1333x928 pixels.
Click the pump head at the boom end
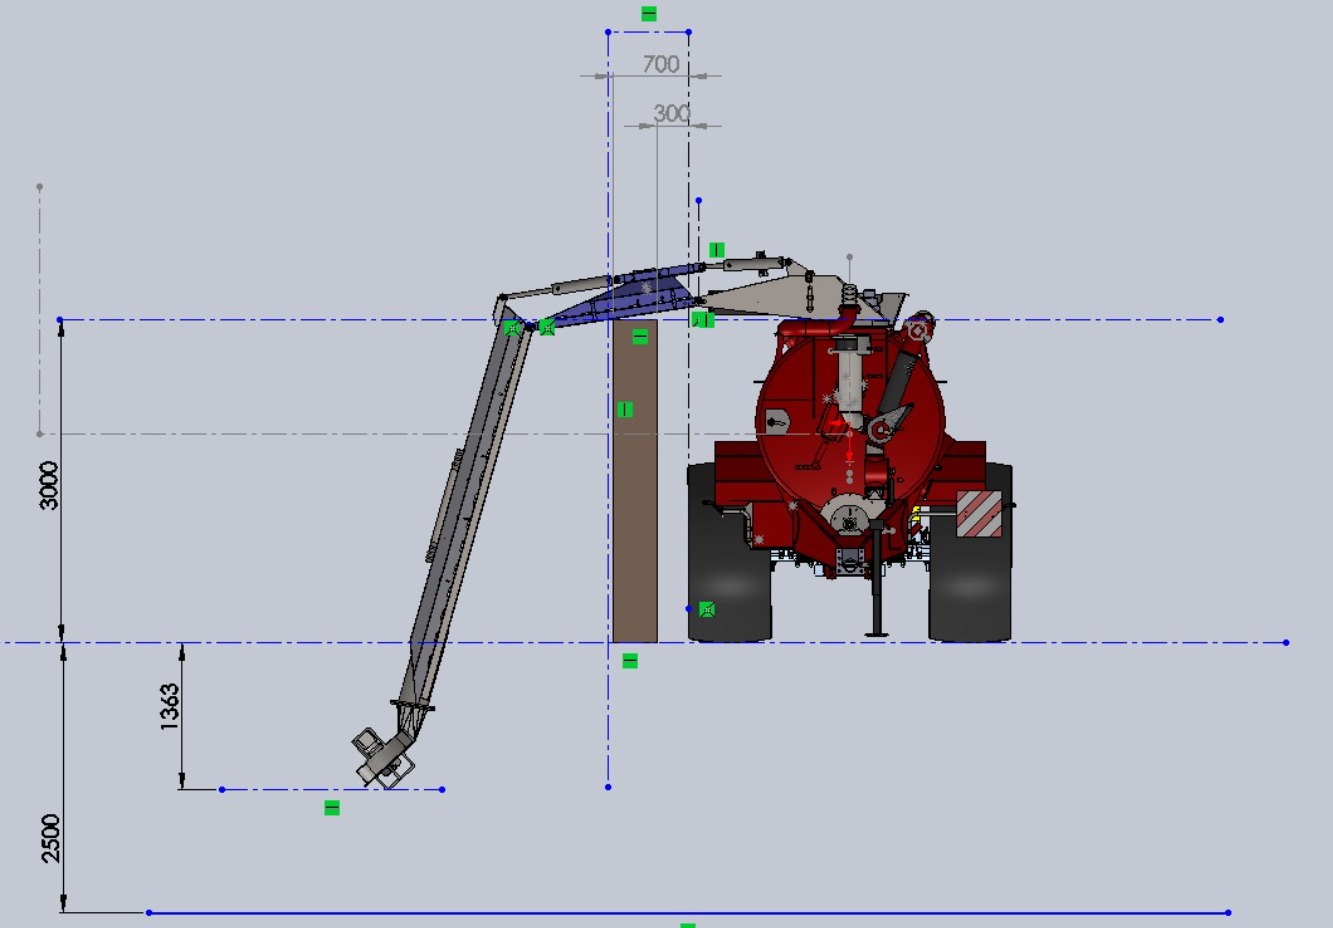point(382,755)
